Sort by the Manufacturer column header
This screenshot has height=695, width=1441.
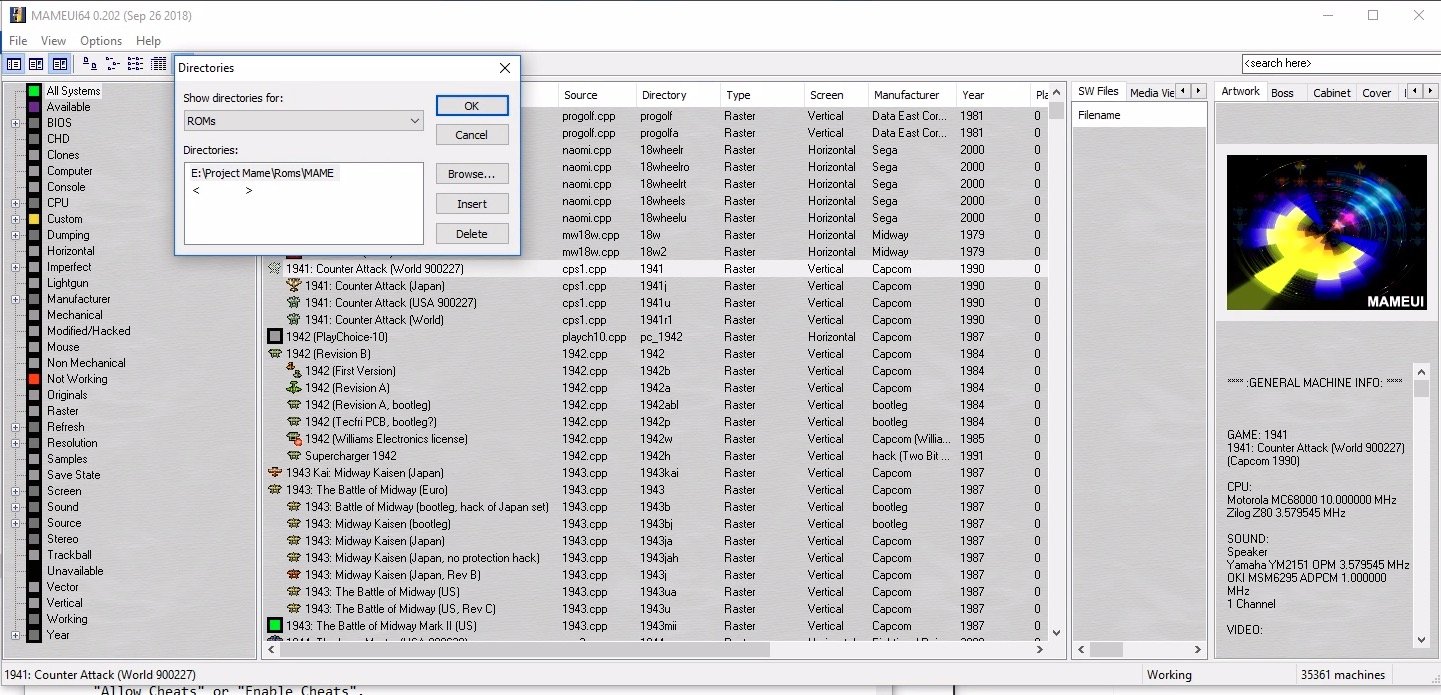(x=912, y=95)
